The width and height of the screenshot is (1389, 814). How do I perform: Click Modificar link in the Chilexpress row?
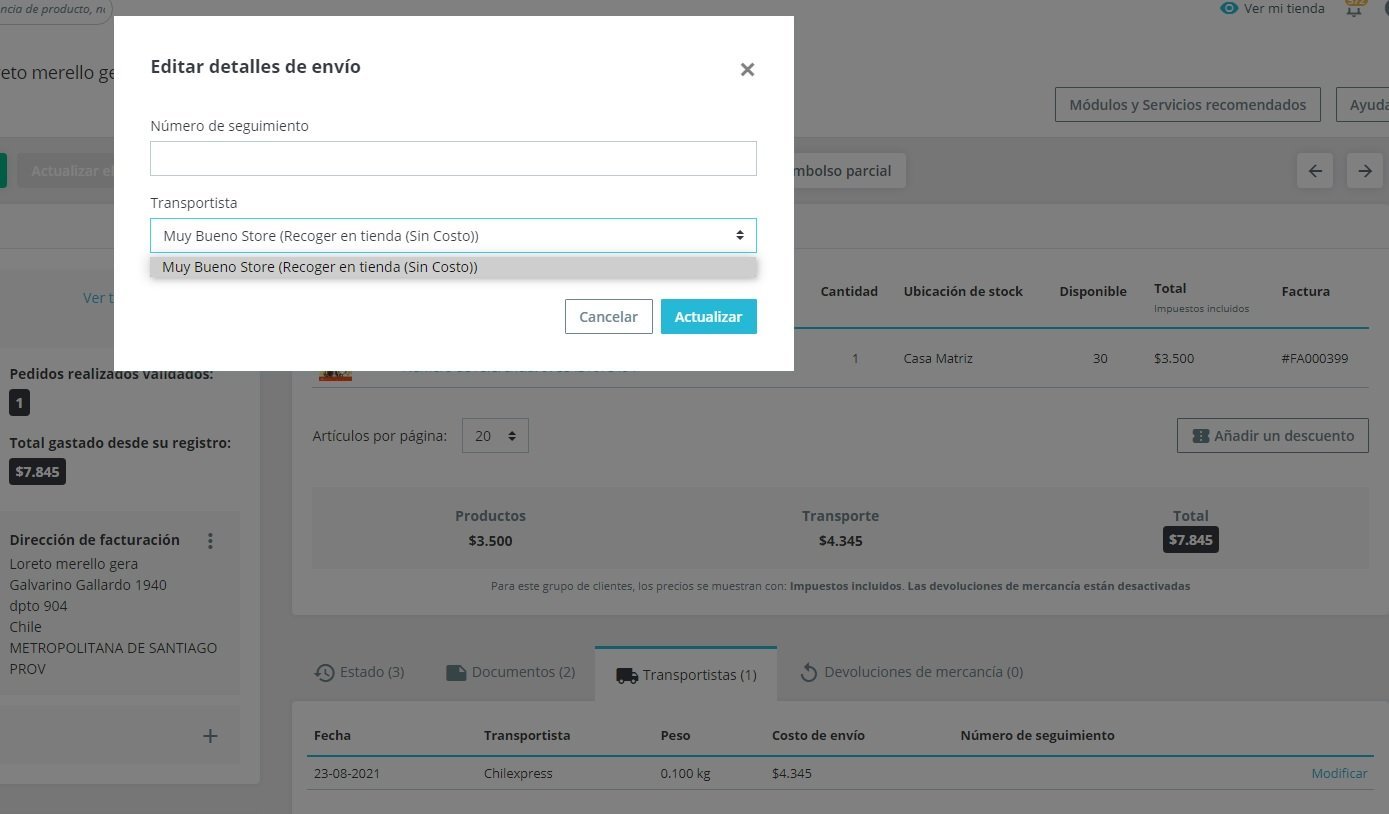pos(1339,773)
